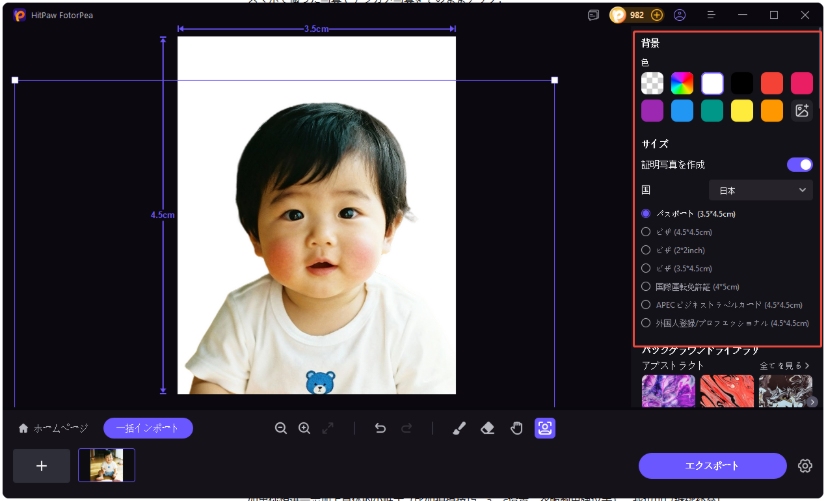The height and width of the screenshot is (501, 826).
Task: Click the fit-to-screen expand icon
Action: (328, 428)
